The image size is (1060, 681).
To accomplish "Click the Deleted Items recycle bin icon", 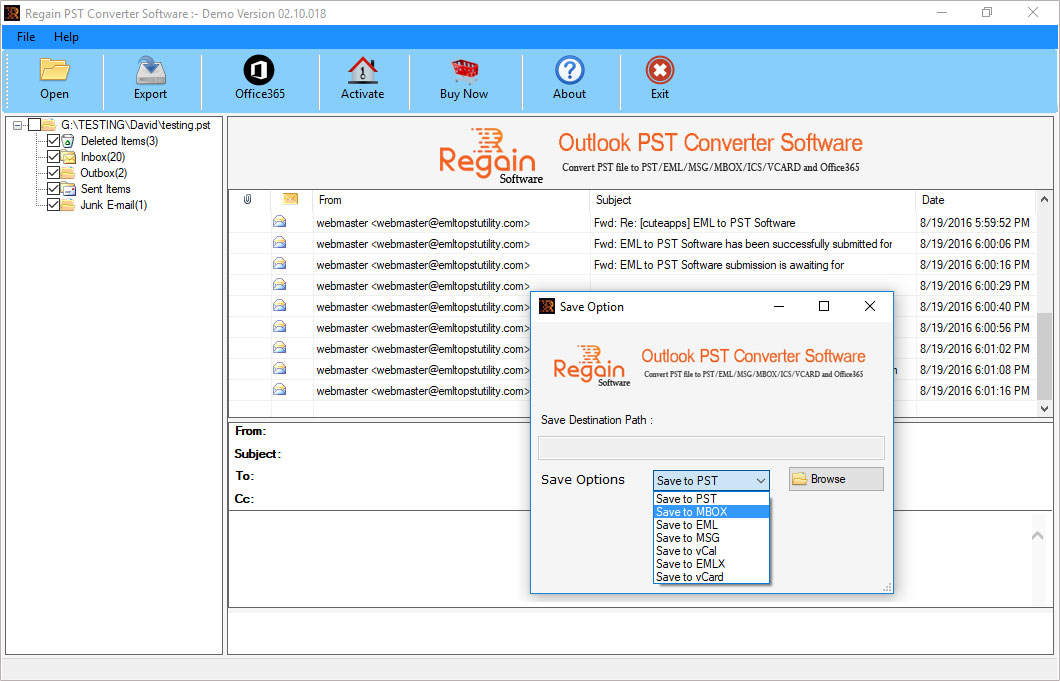I will point(68,141).
